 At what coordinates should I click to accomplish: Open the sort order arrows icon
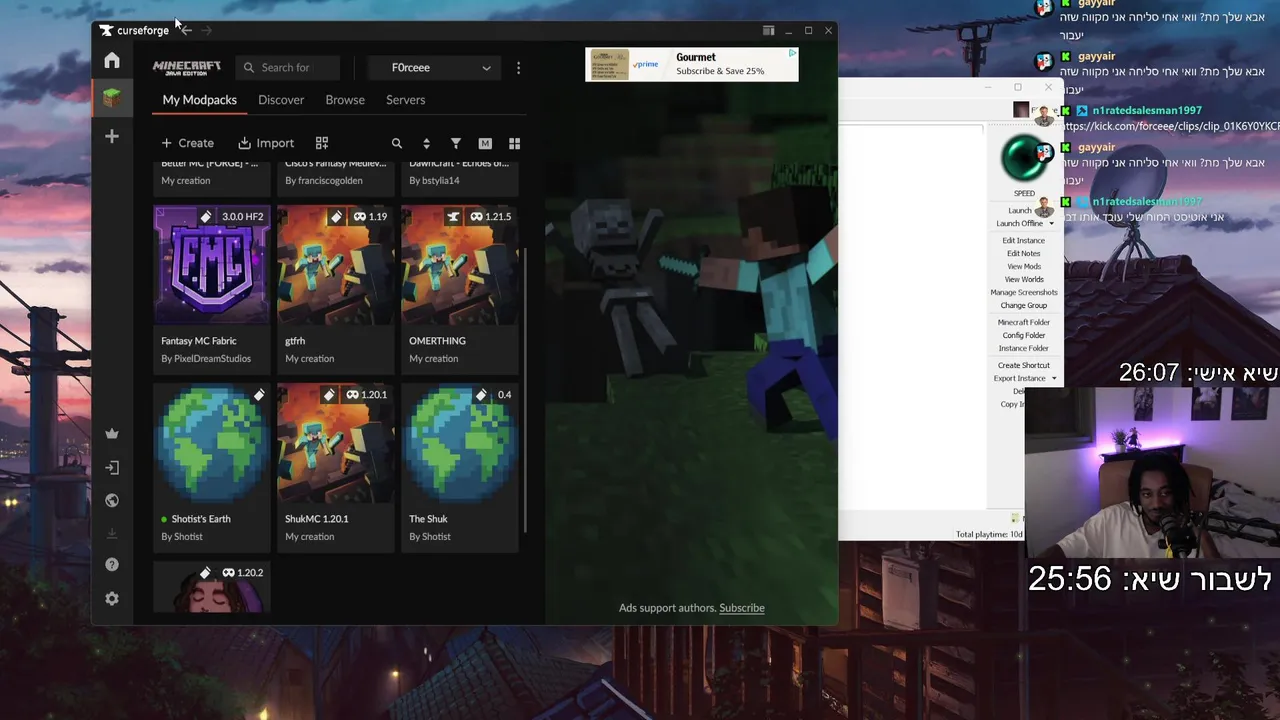pos(426,143)
